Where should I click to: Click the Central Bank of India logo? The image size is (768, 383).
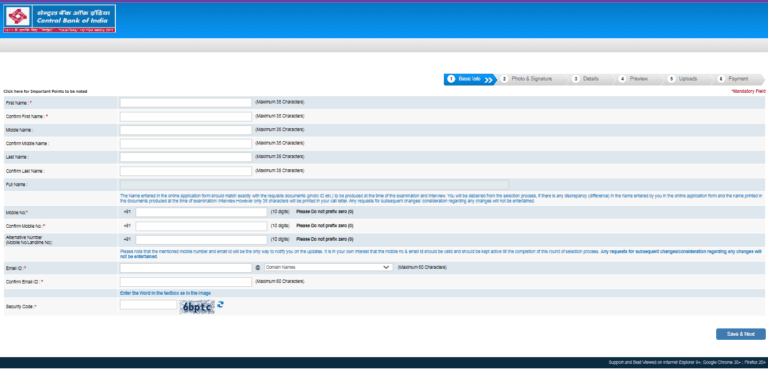coord(60,19)
